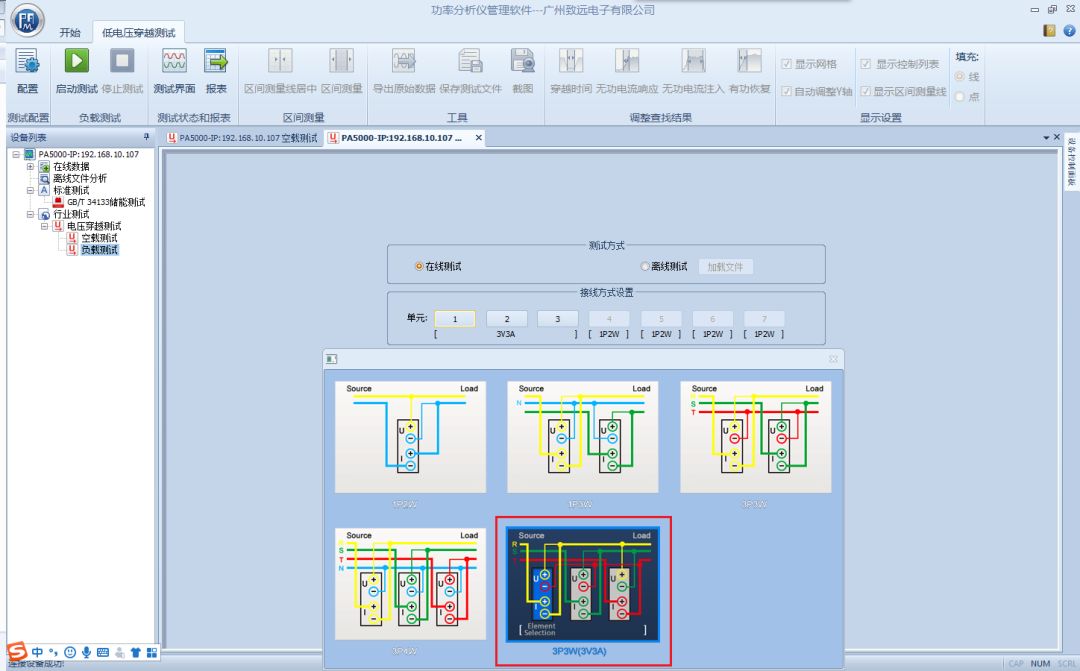Toggle 自动调整Y轴 checkbox
Screen dimensions: 1080x671
point(787,91)
